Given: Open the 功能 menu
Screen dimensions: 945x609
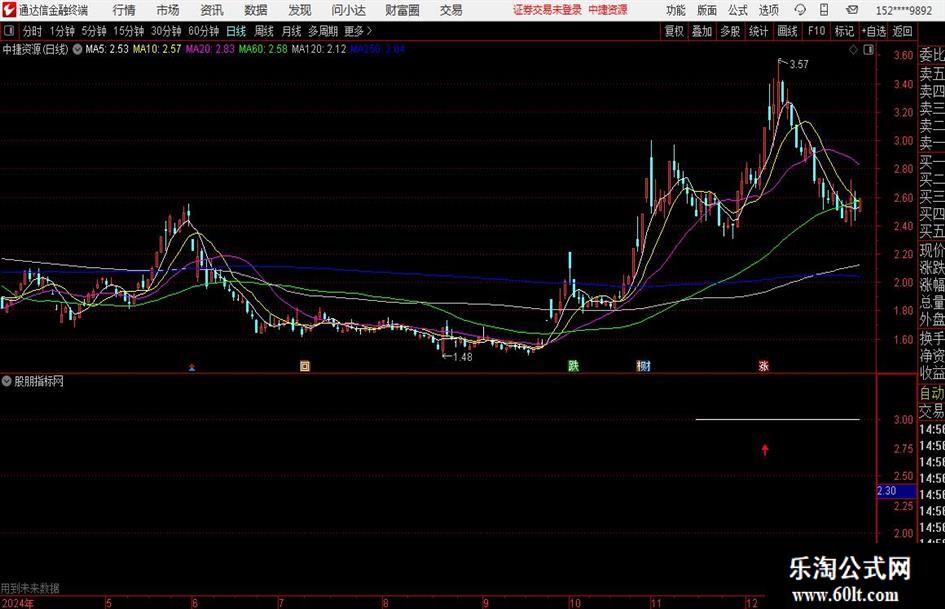Looking at the screenshot, I should pos(676,10).
